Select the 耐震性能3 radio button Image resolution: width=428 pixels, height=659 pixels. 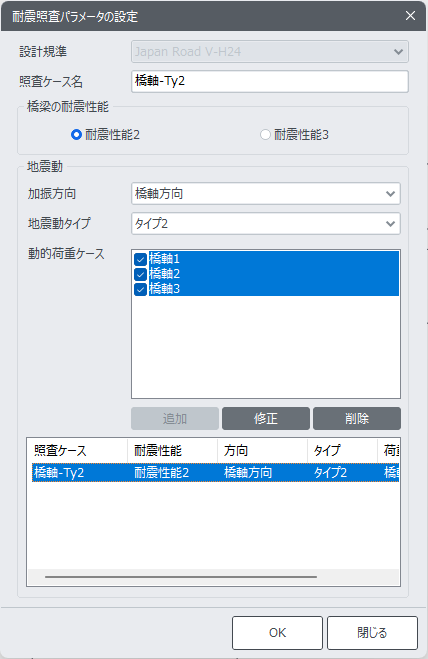tap(265, 135)
